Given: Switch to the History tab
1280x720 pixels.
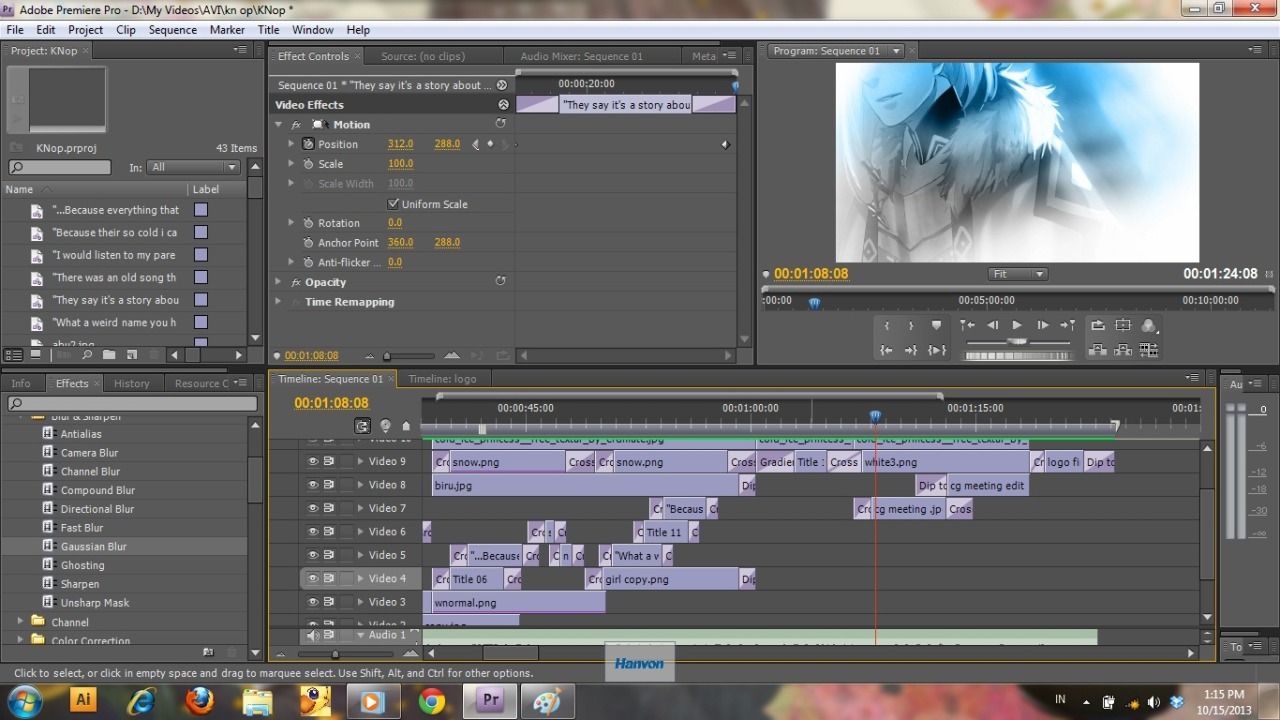Looking at the screenshot, I should 131,383.
